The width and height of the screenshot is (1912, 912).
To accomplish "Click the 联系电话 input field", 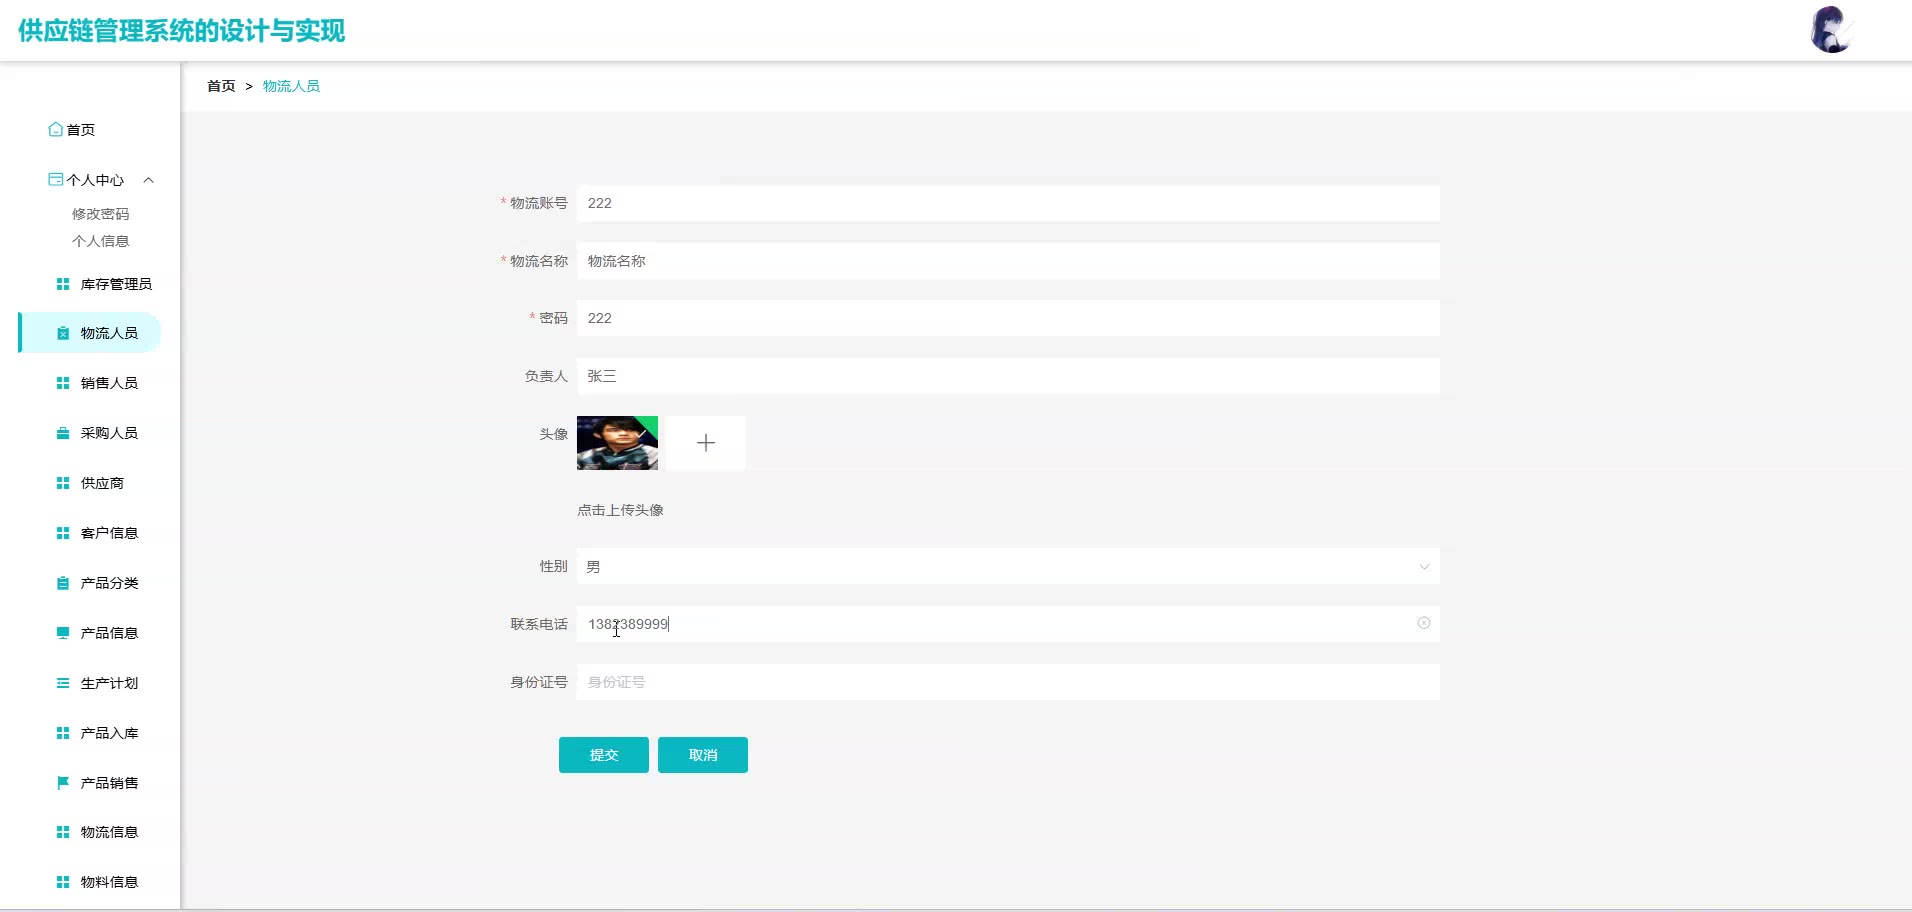I will 1008,624.
